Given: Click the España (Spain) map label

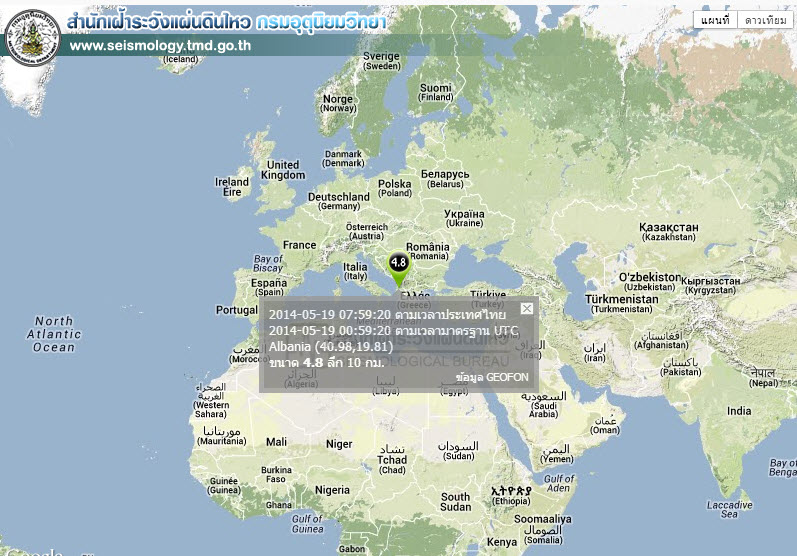Looking at the screenshot, I should [269, 287].
